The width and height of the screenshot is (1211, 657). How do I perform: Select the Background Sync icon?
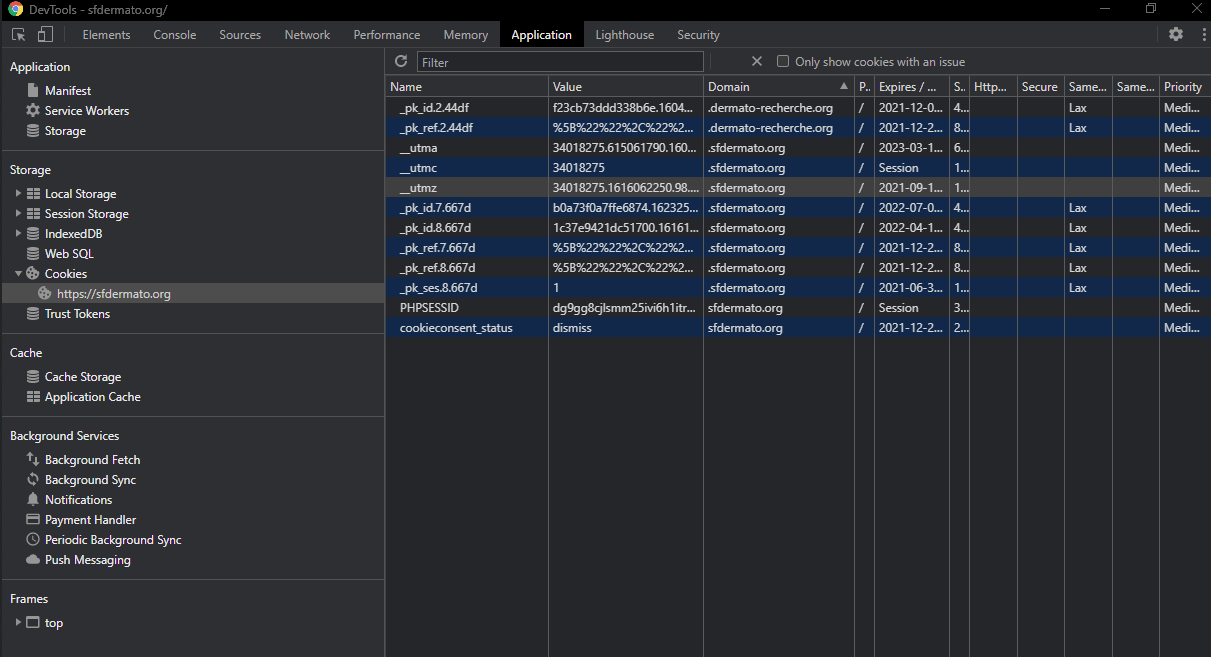pos(33,479)
